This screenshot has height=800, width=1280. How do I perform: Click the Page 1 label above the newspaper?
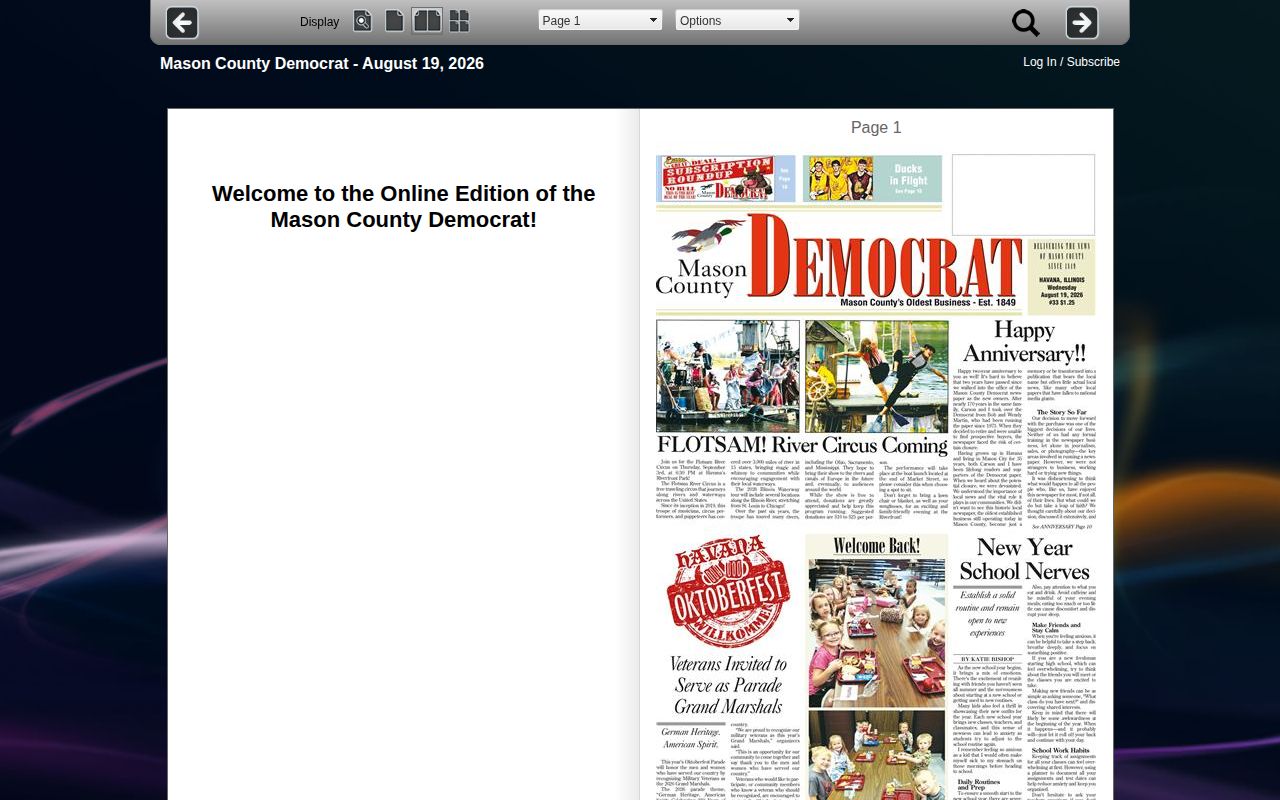point(876,127)
